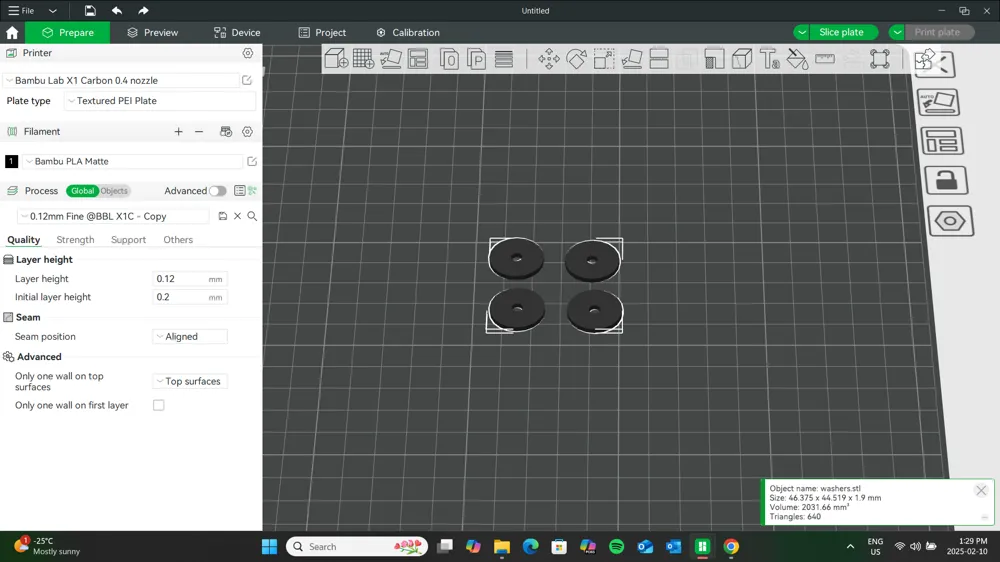The height and width of the screenshot is (562, 1000).
Task: Click the plate lock icon
Action: click(x=946, y=181)
